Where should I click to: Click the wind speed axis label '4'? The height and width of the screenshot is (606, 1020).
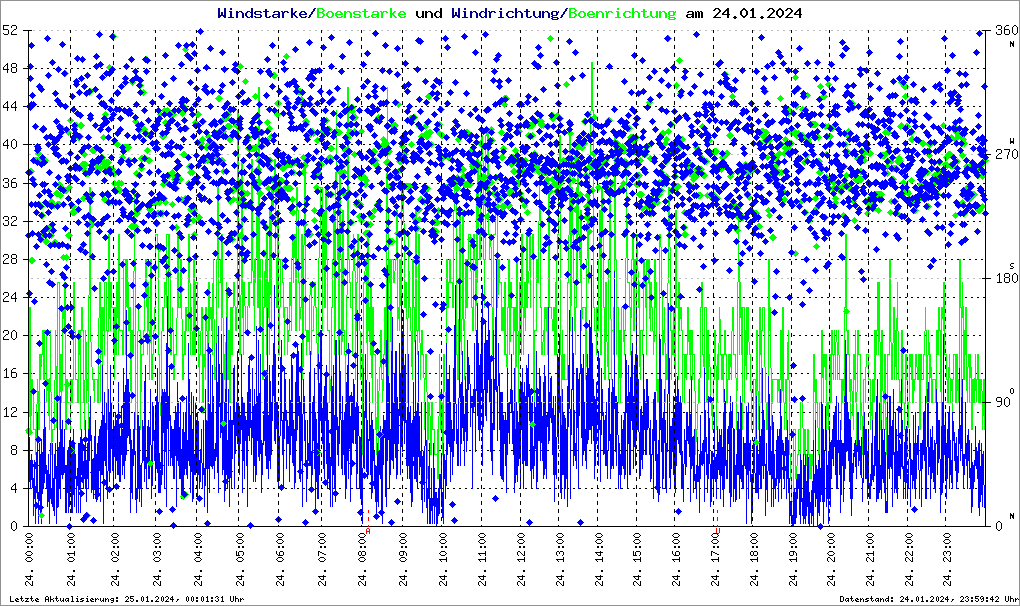point(14,488)
